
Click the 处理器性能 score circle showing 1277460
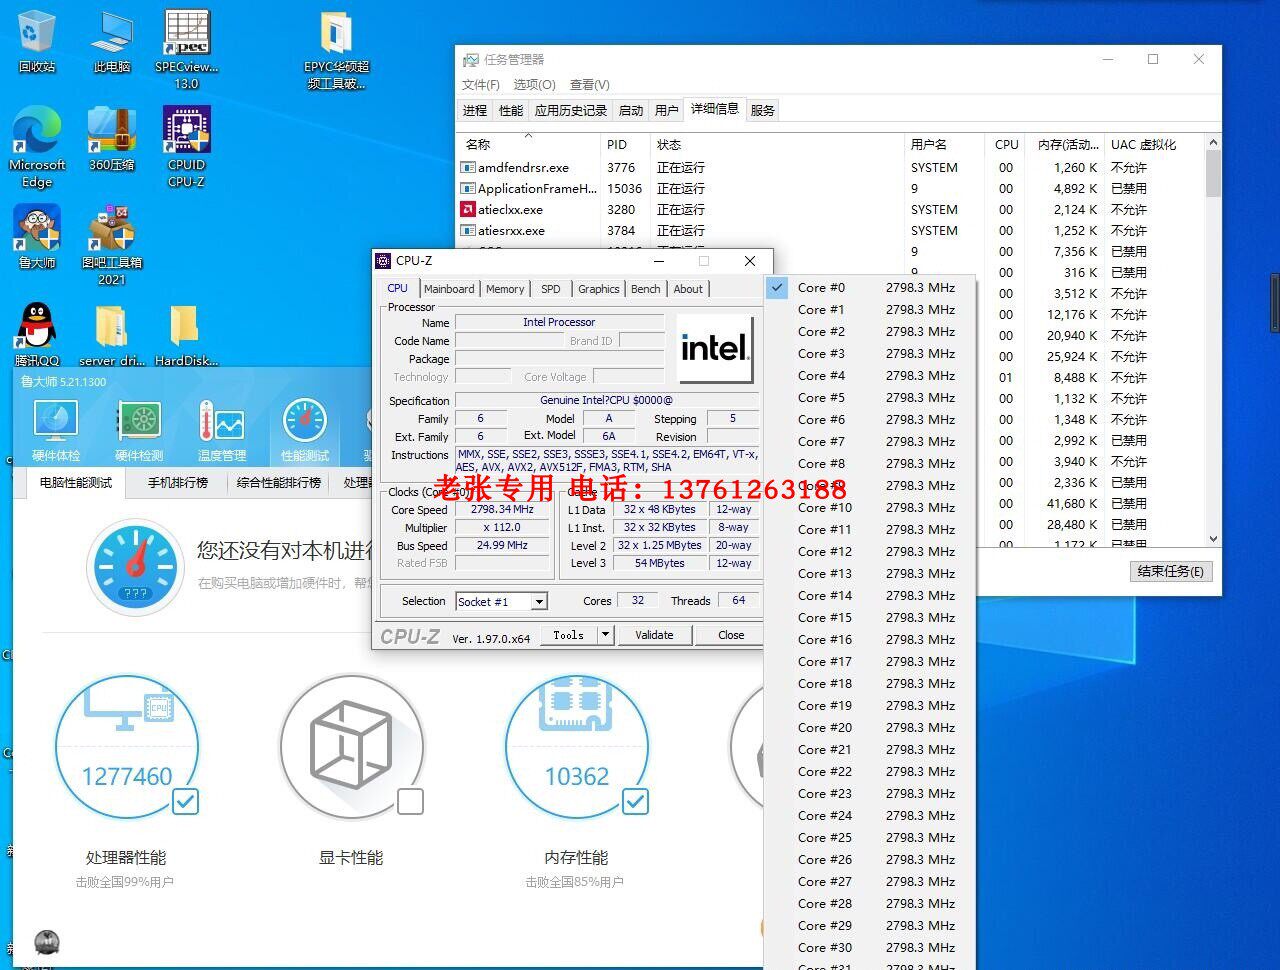click(127, 747)
